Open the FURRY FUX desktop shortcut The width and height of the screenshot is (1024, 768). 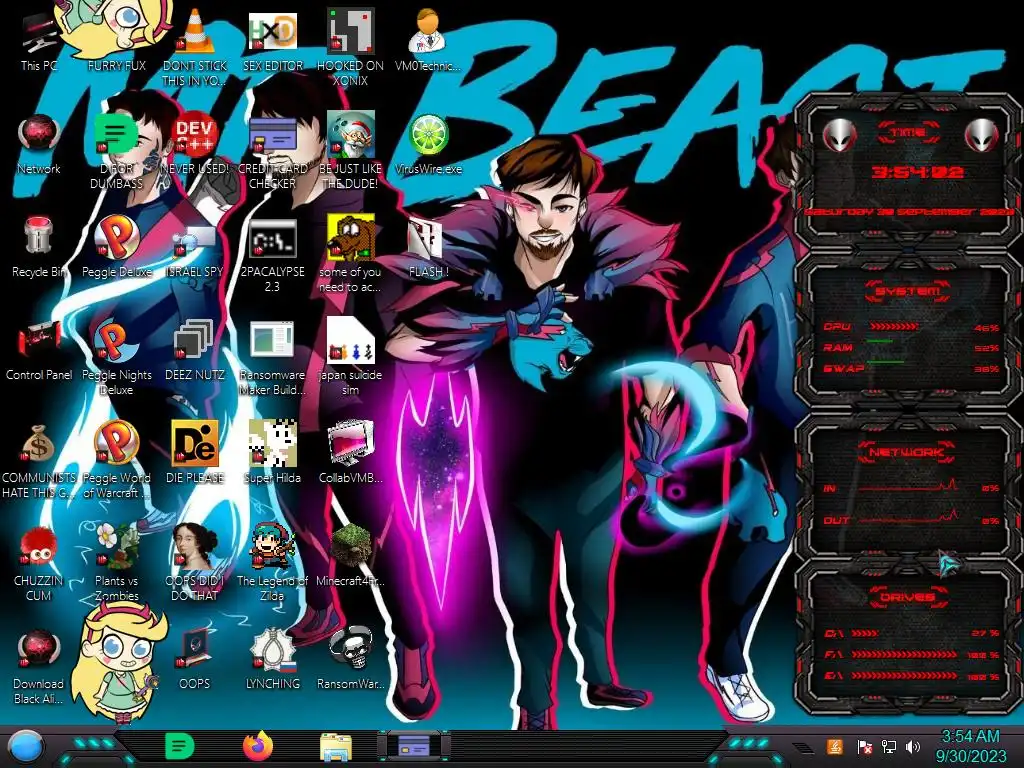(x=117, y=39)
